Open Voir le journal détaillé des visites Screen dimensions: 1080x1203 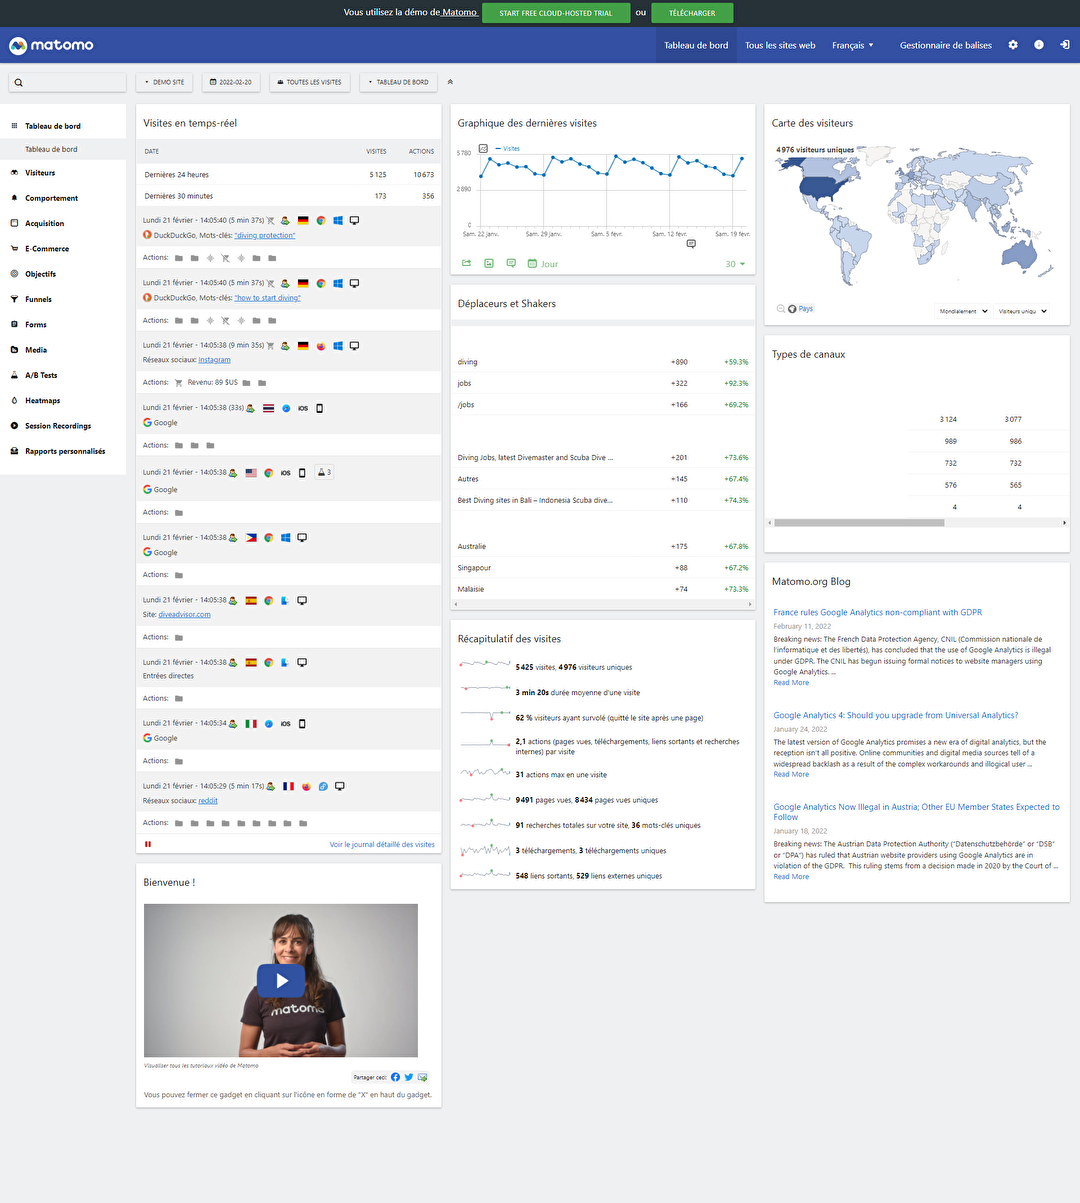point(382,844)
